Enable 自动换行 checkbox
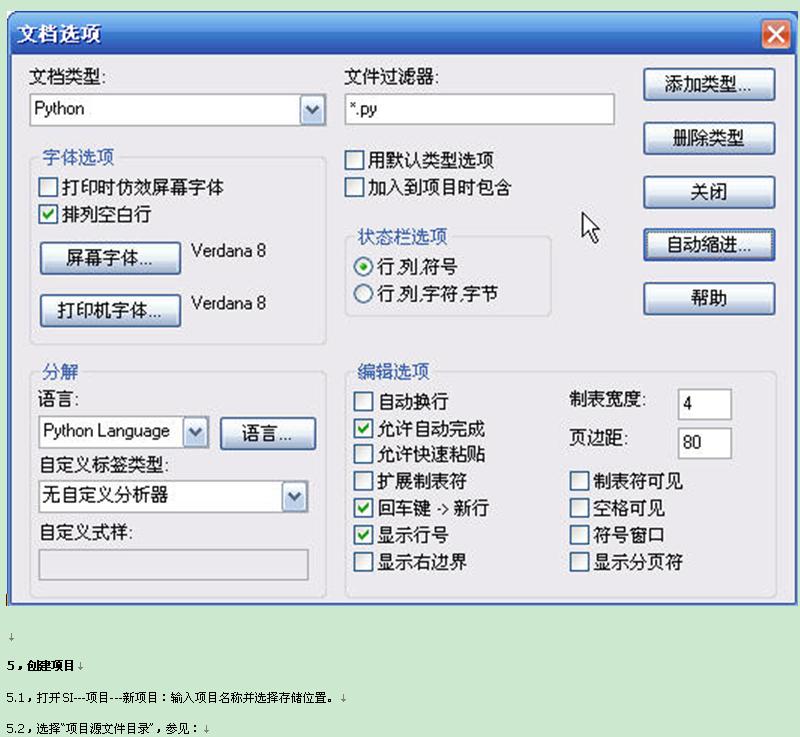Screen dimensions: 800x737 coord(363,401)
